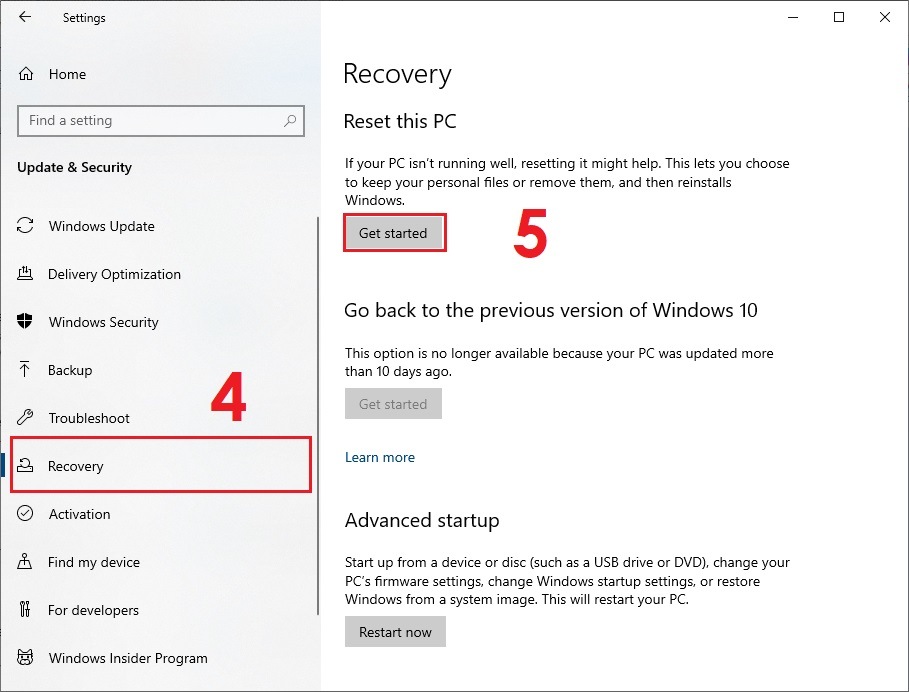The height and width of the screenshot is (692, 909).
Task: Click Restart now under Advanced startup
Action: click(395, 631)
